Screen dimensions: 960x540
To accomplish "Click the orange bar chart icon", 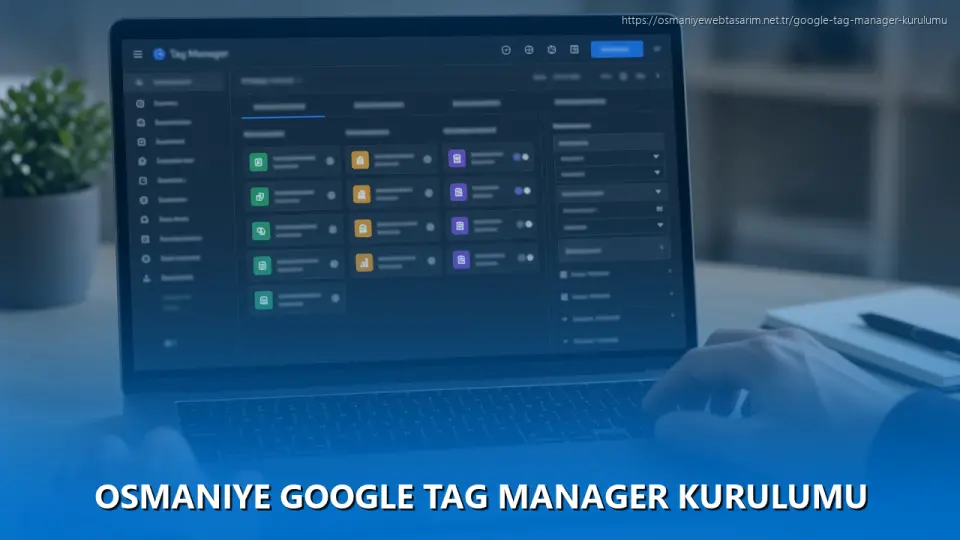I will (x=364, y=263).
